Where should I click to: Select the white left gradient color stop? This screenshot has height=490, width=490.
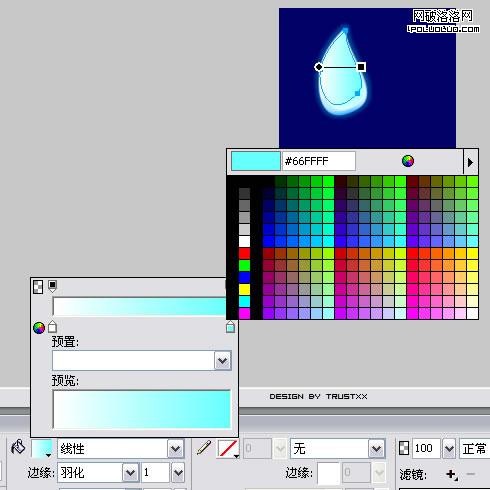[52, 327]
